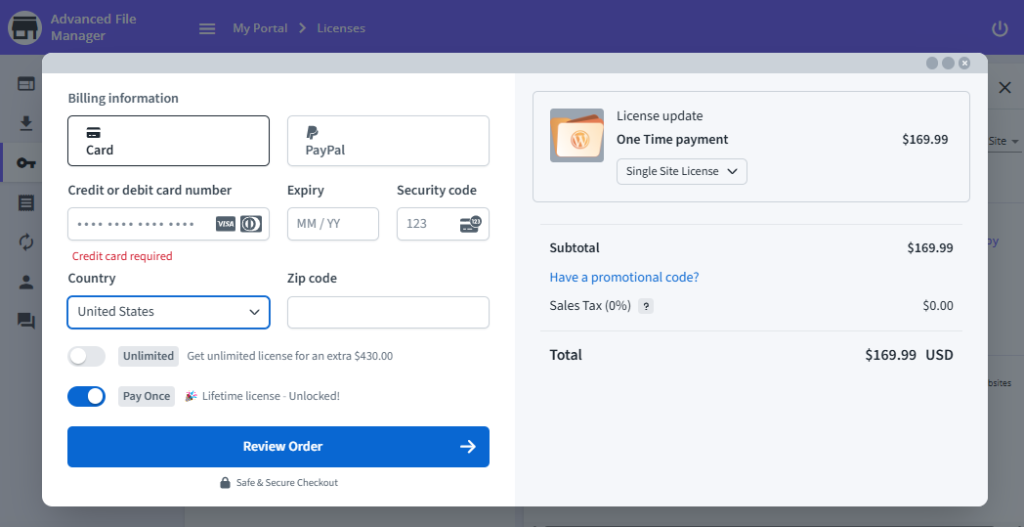The image size is (1024, 527).
Task: Open the downloads icon in sidebar
Action: click(26, 123)
